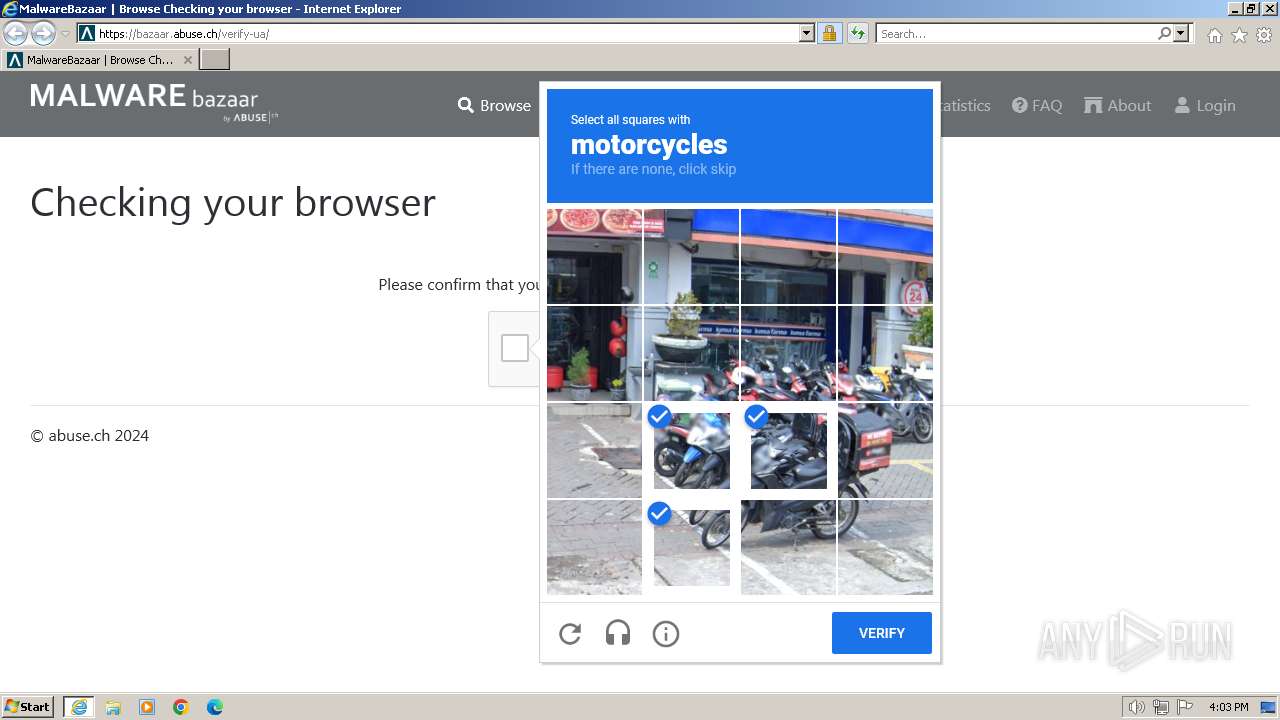Open the Windows Start menu

[x=27, y=707]
